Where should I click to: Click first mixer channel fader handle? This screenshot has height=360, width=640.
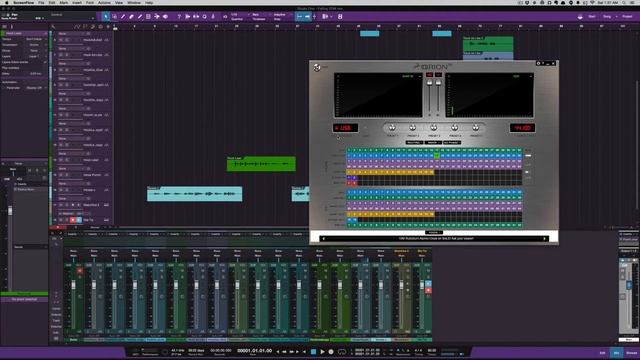coord(74,285)
